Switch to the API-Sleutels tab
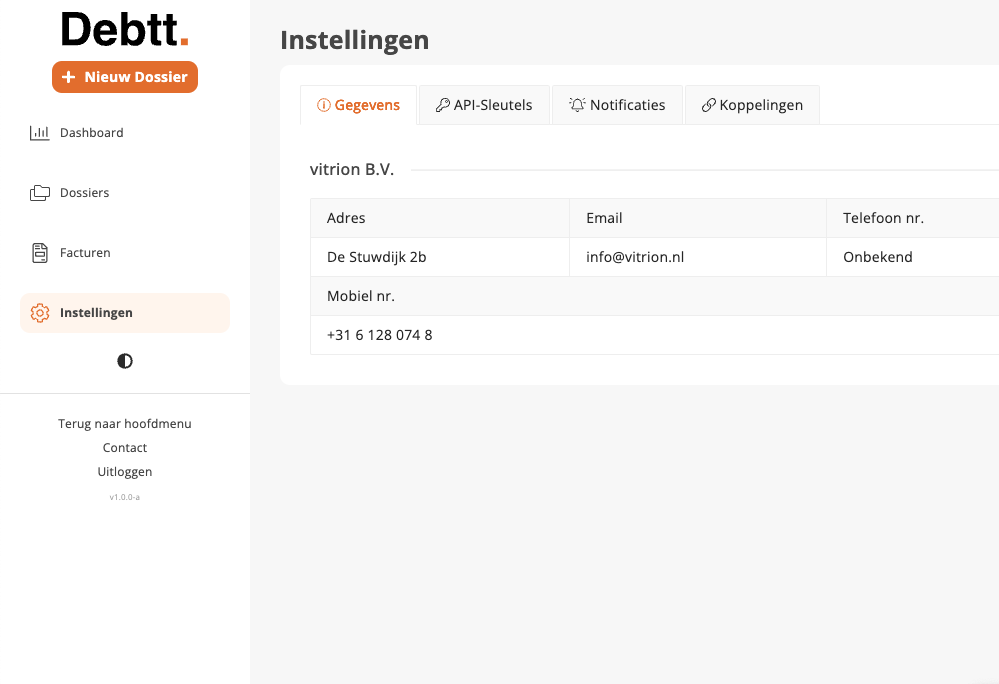The width and height of the screenshot is (999, 684). [x=485, y=105]
